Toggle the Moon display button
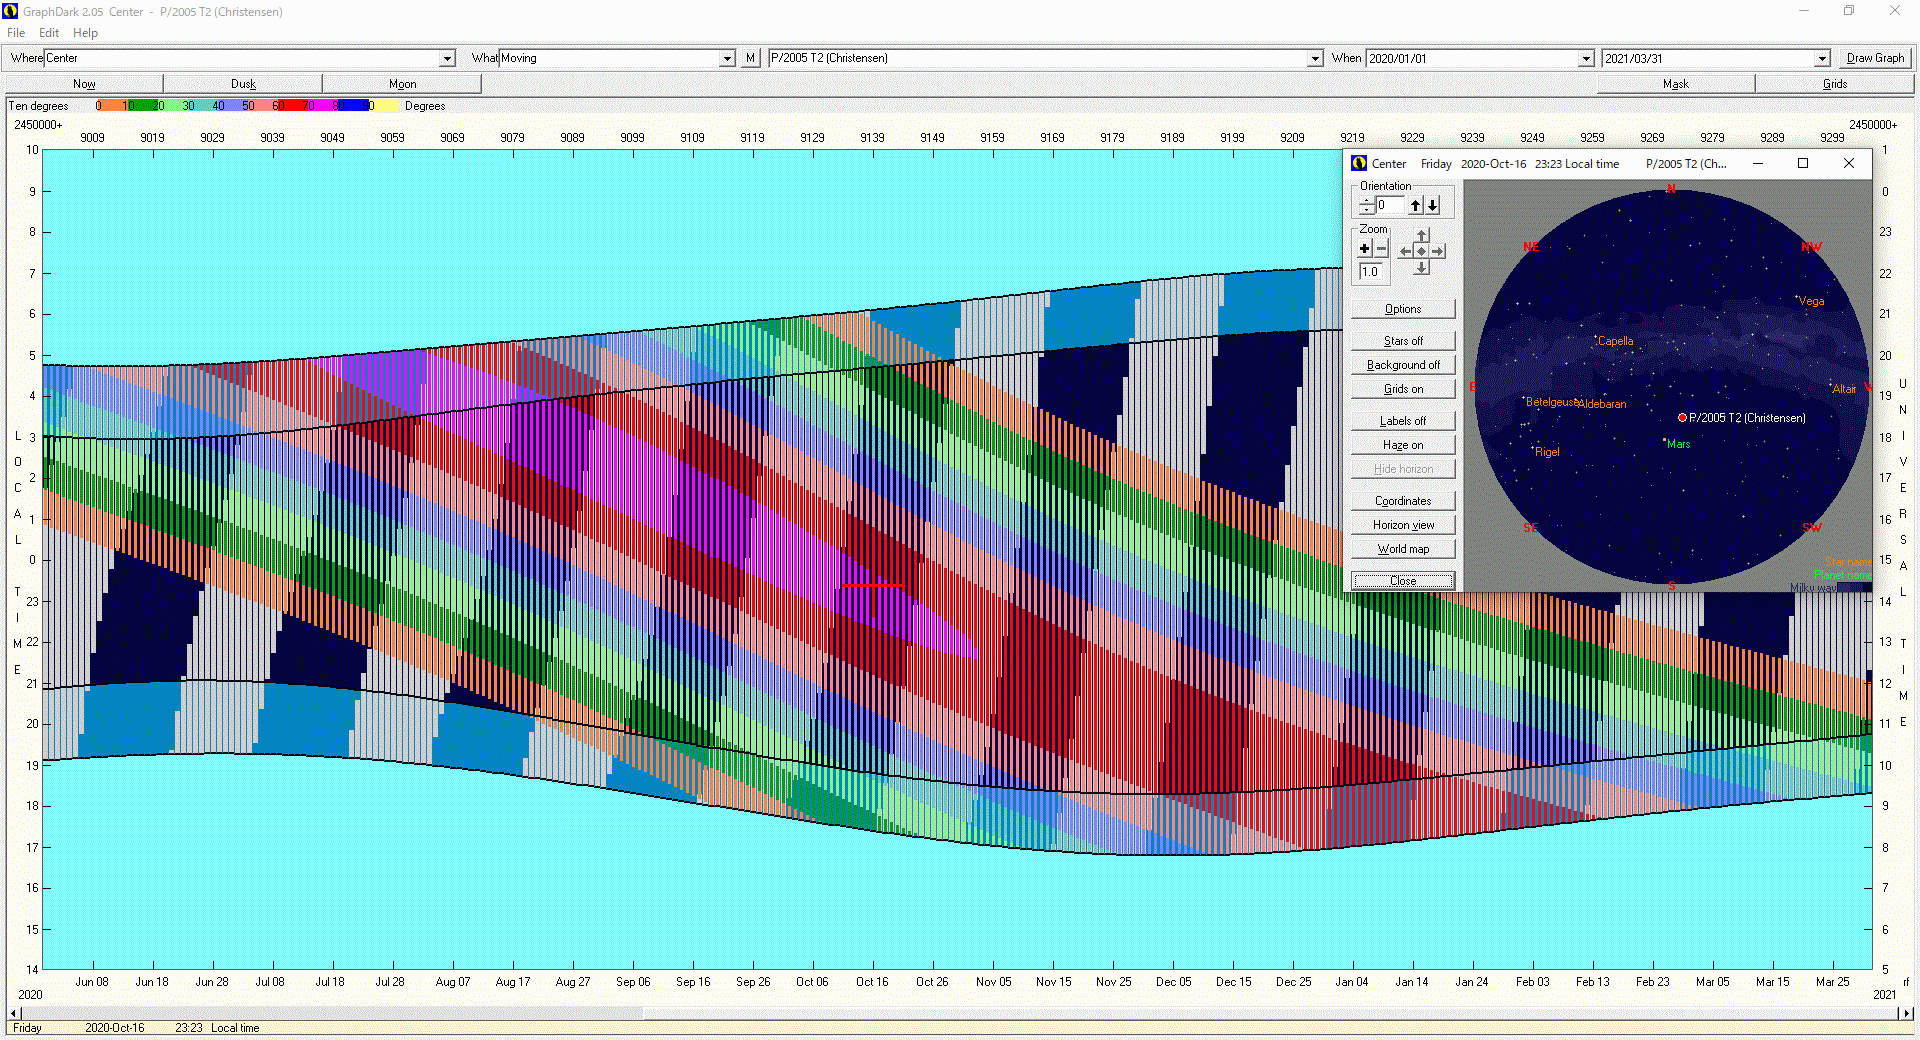Viewport: 1920px width, 1040px height. coord(402,84)
